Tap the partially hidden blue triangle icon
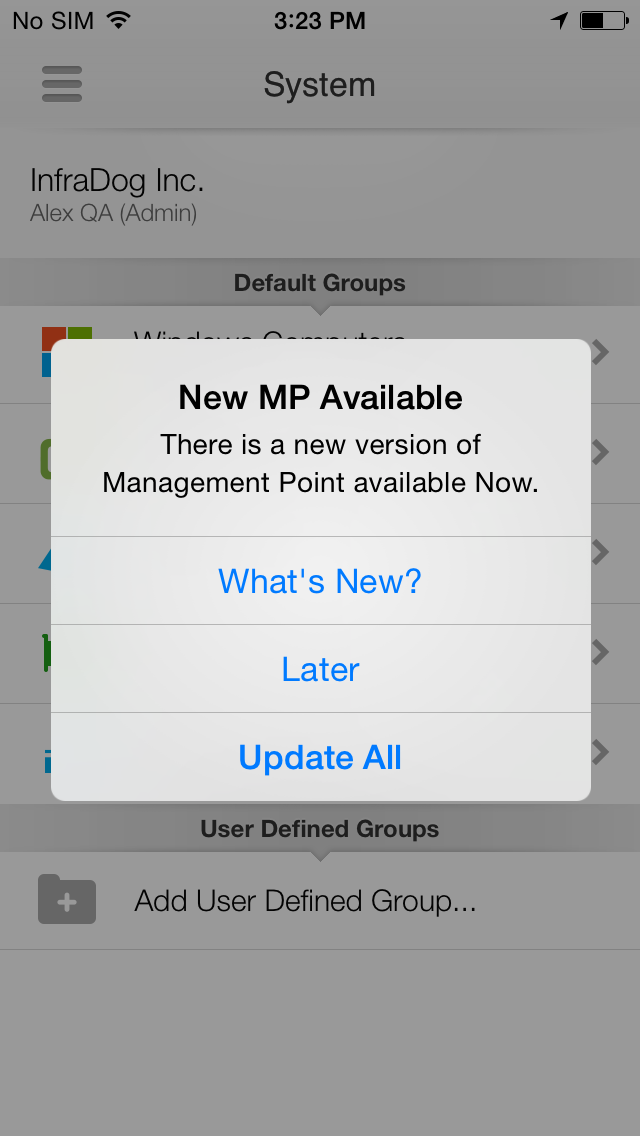 tap(44, 559)
